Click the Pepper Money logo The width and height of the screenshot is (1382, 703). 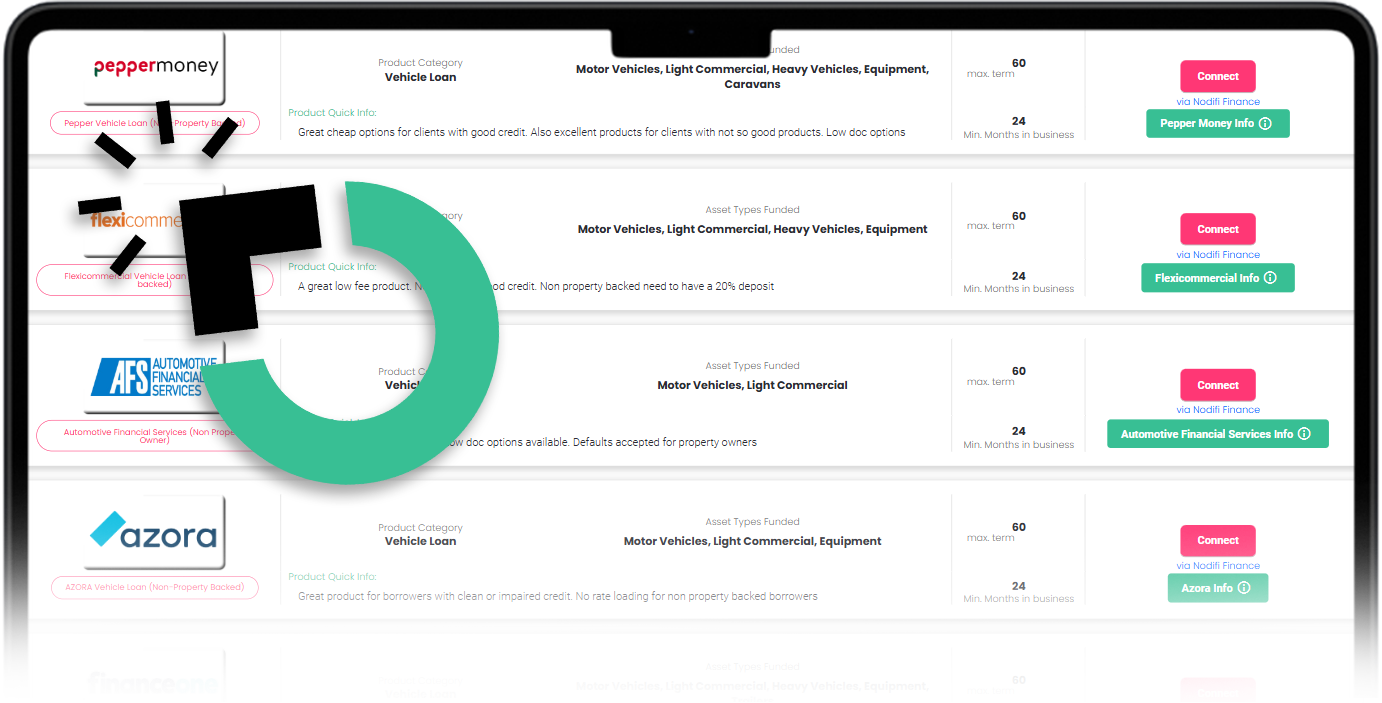point(155,68)
